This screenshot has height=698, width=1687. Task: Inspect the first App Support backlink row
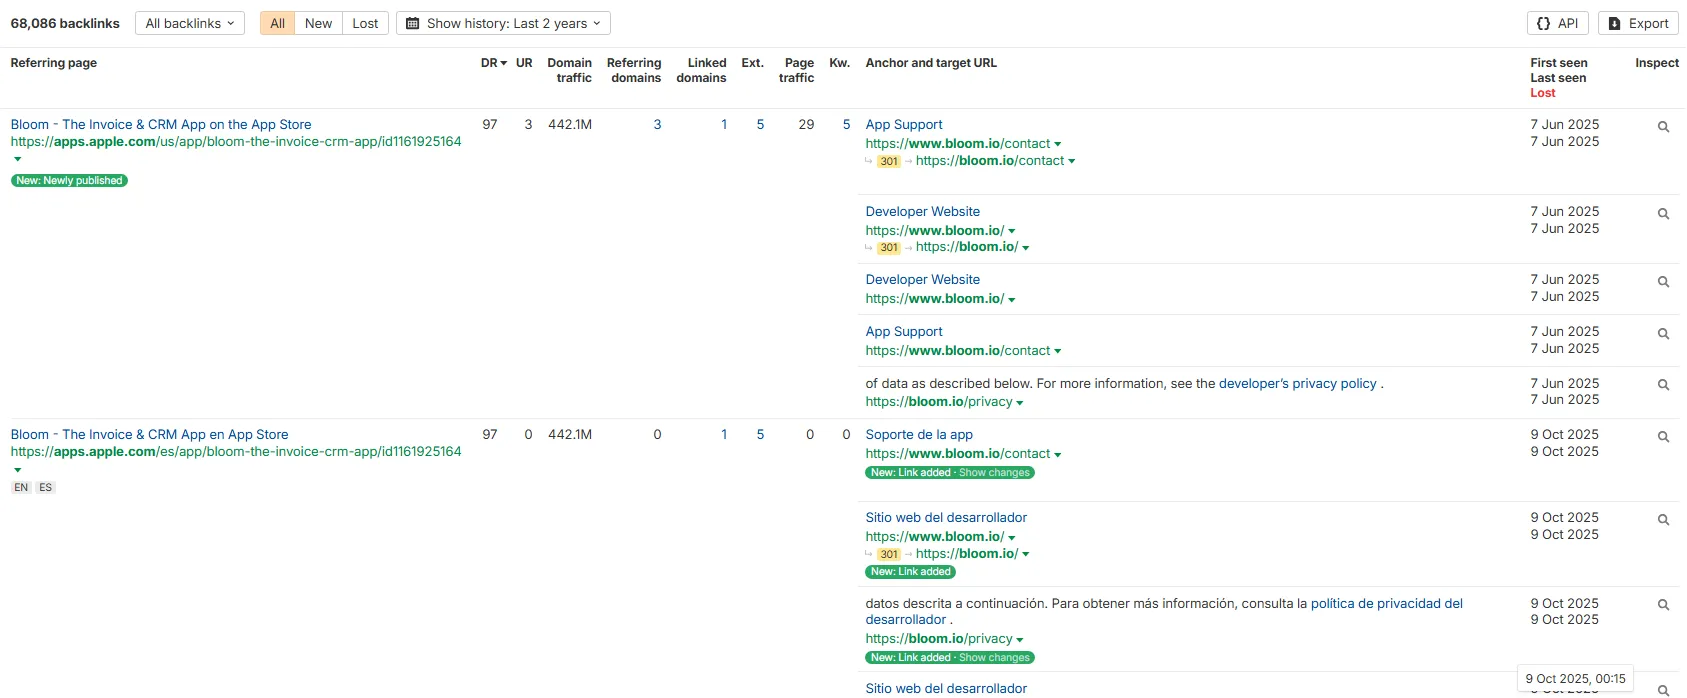pos(1663,127)
